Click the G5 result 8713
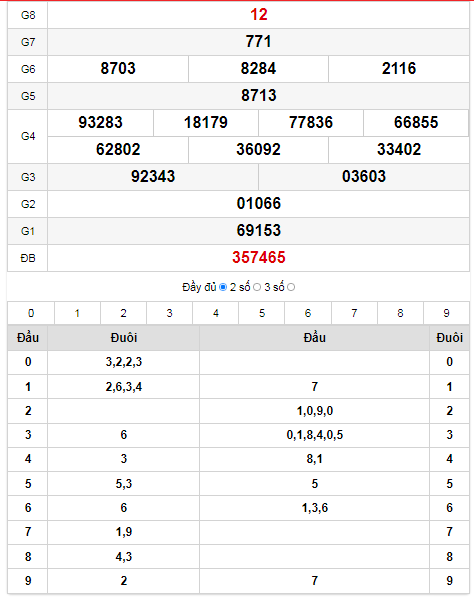Viewport: 474px width, 597px height. (259, 95)
